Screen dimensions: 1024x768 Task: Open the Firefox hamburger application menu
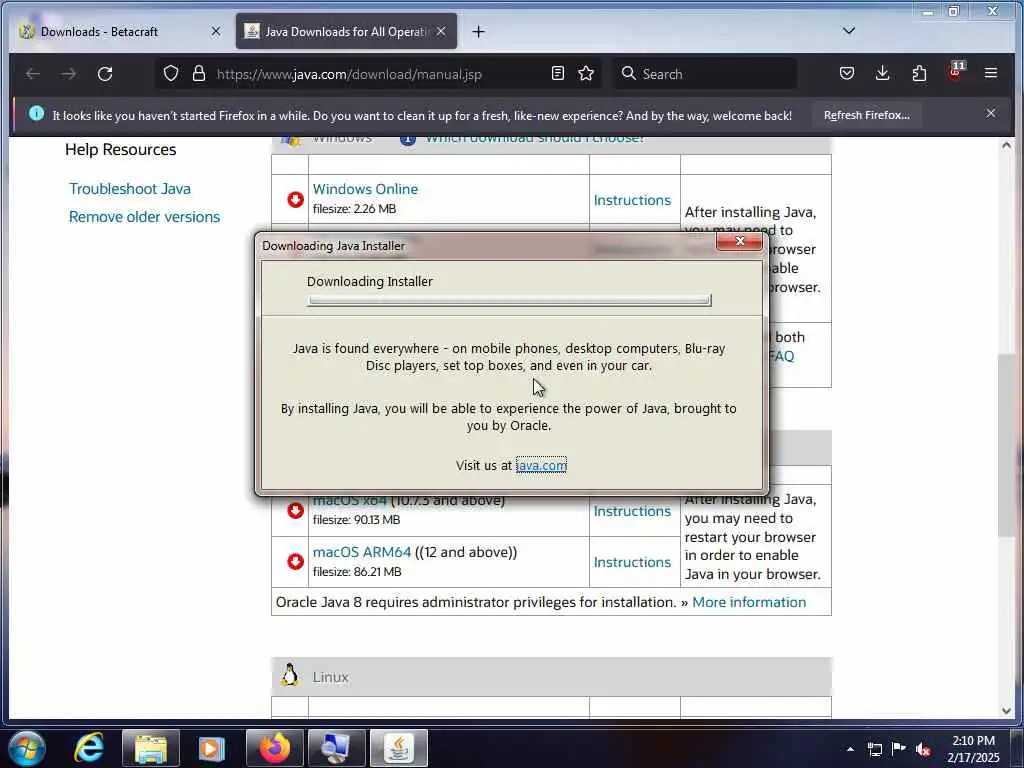point(991,72)
